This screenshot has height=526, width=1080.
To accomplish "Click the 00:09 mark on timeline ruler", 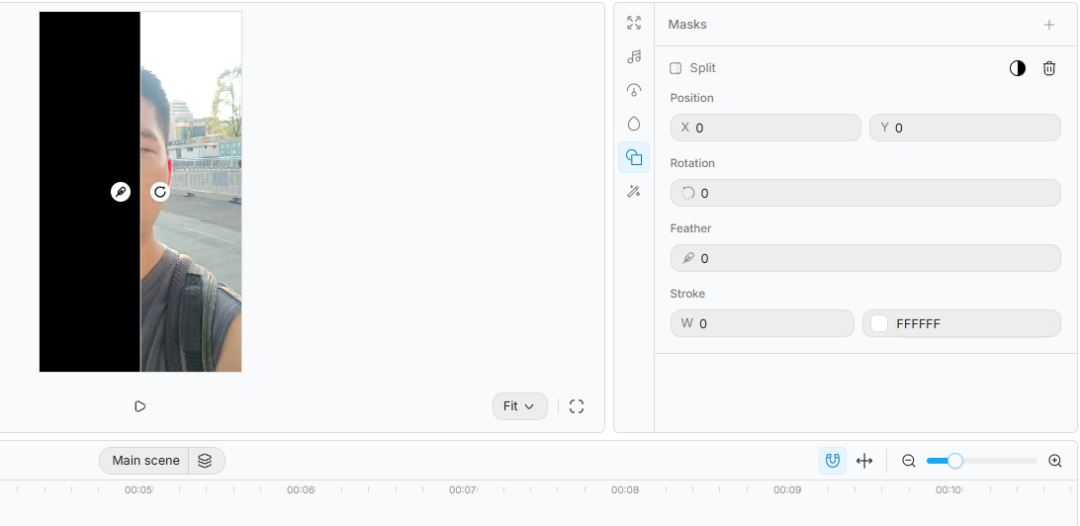I will 787,490.
